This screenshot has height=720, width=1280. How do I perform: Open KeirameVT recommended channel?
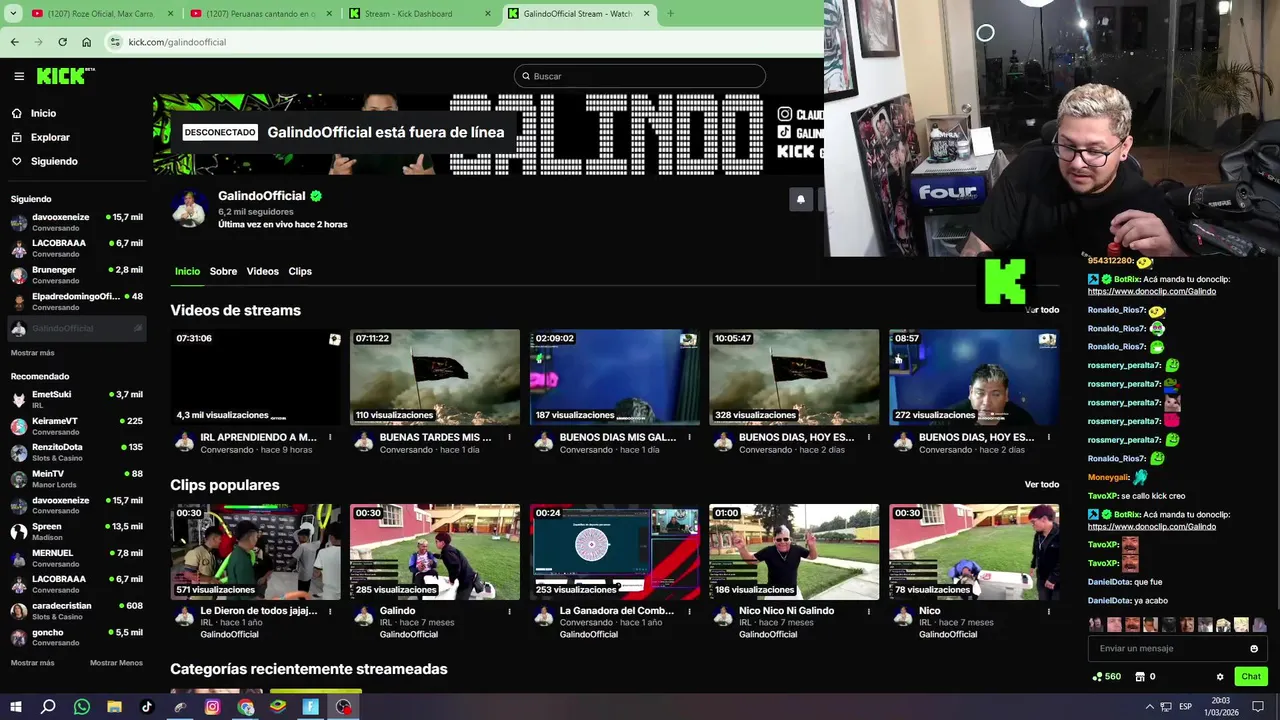77,426
